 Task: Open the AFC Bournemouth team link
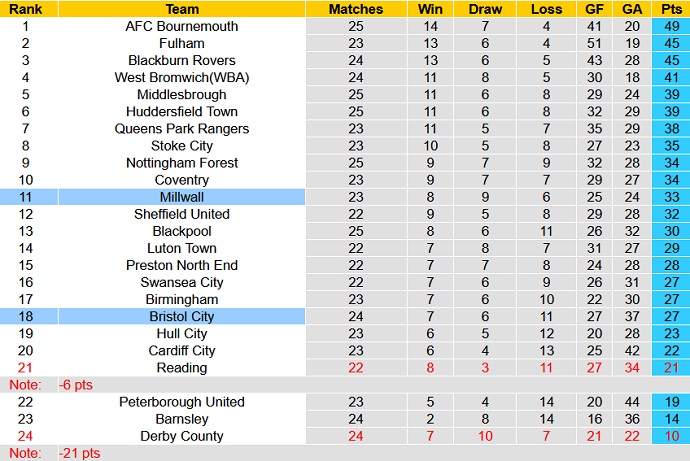(x=181, y=26)
